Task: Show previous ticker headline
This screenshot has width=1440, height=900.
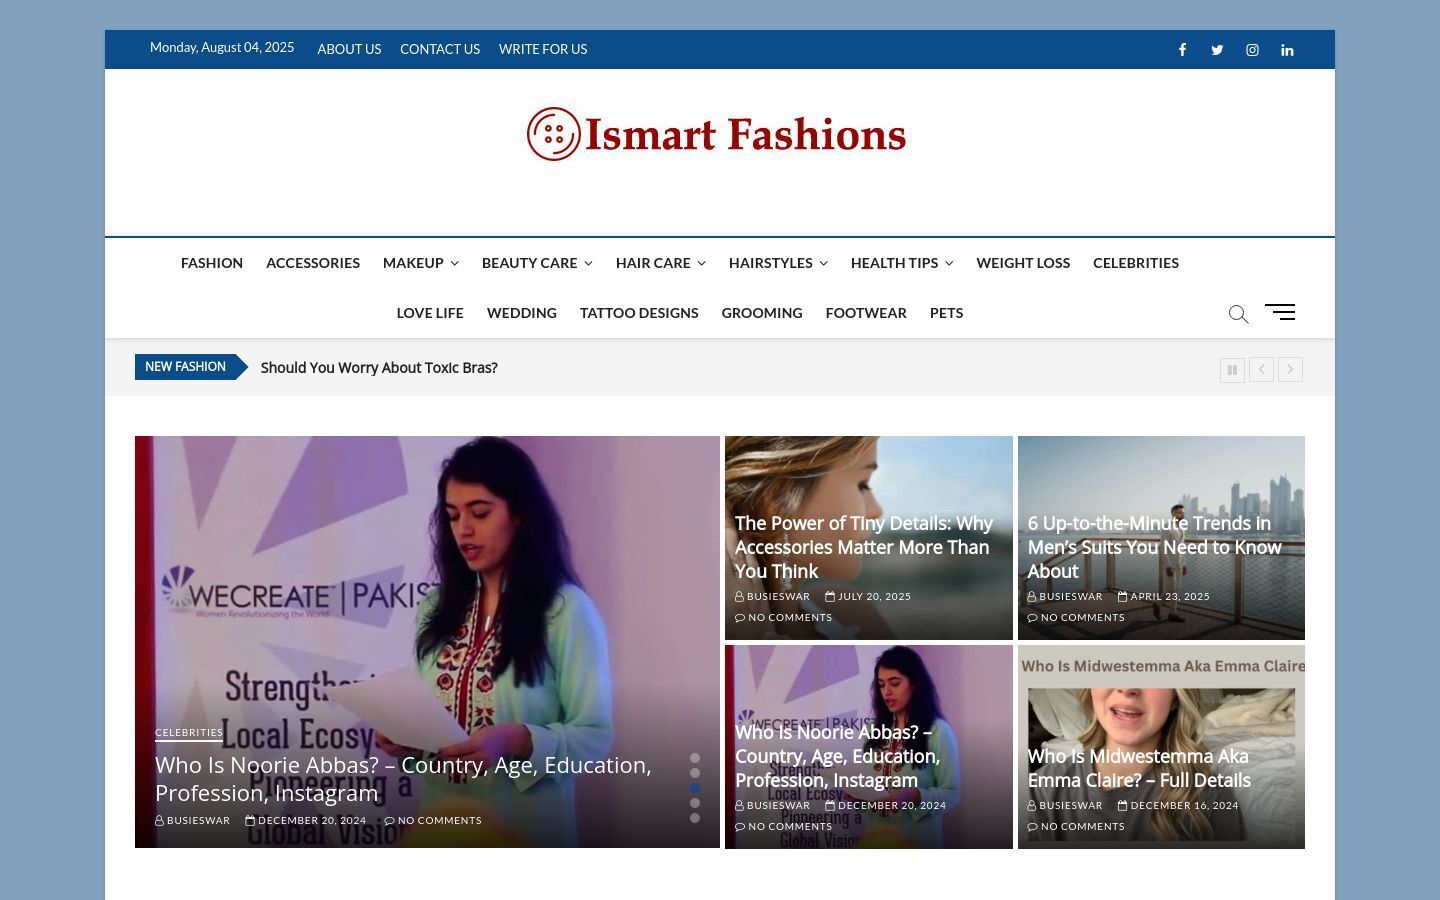Action: 1261,370
